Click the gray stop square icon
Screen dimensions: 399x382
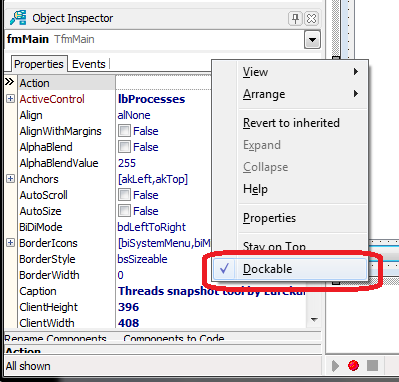click(372, 365)
